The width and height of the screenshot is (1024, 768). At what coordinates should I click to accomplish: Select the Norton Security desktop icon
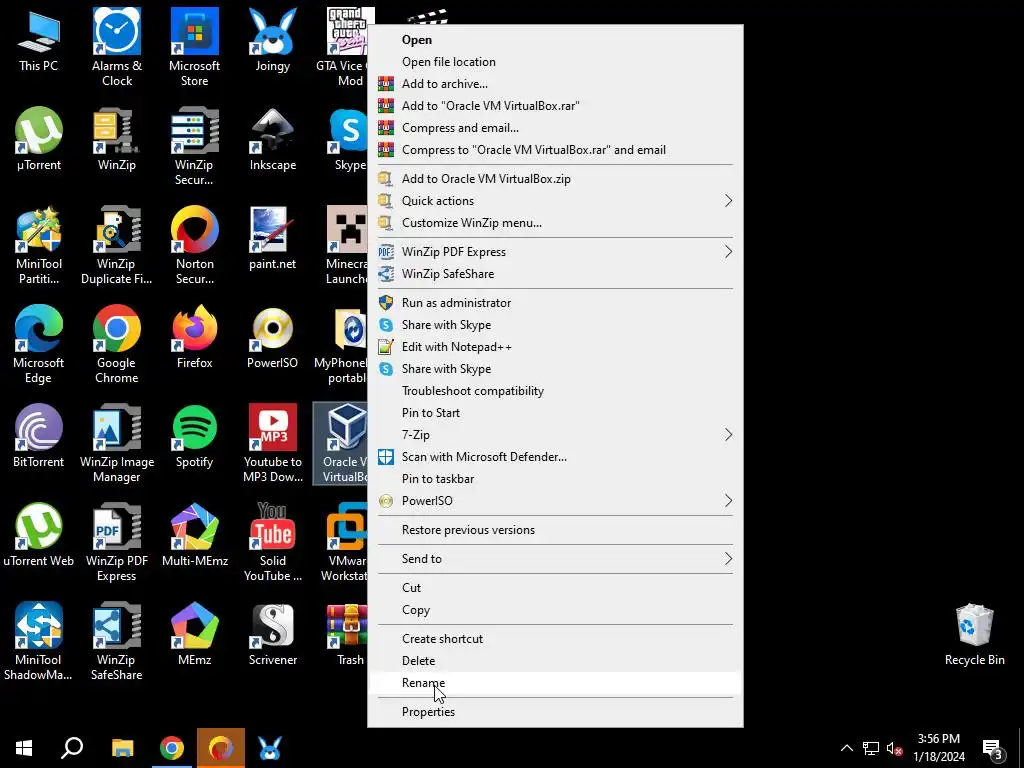194,246
